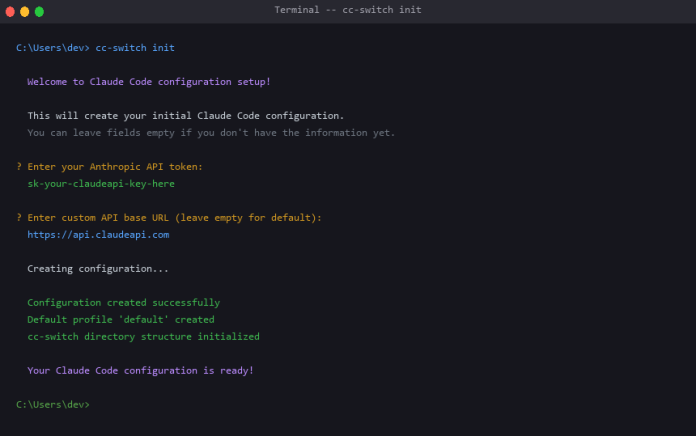This screenshot has width=696, height=437.
Task: Click the "Default profile 'default' created" message
Action: pos(120,320)
